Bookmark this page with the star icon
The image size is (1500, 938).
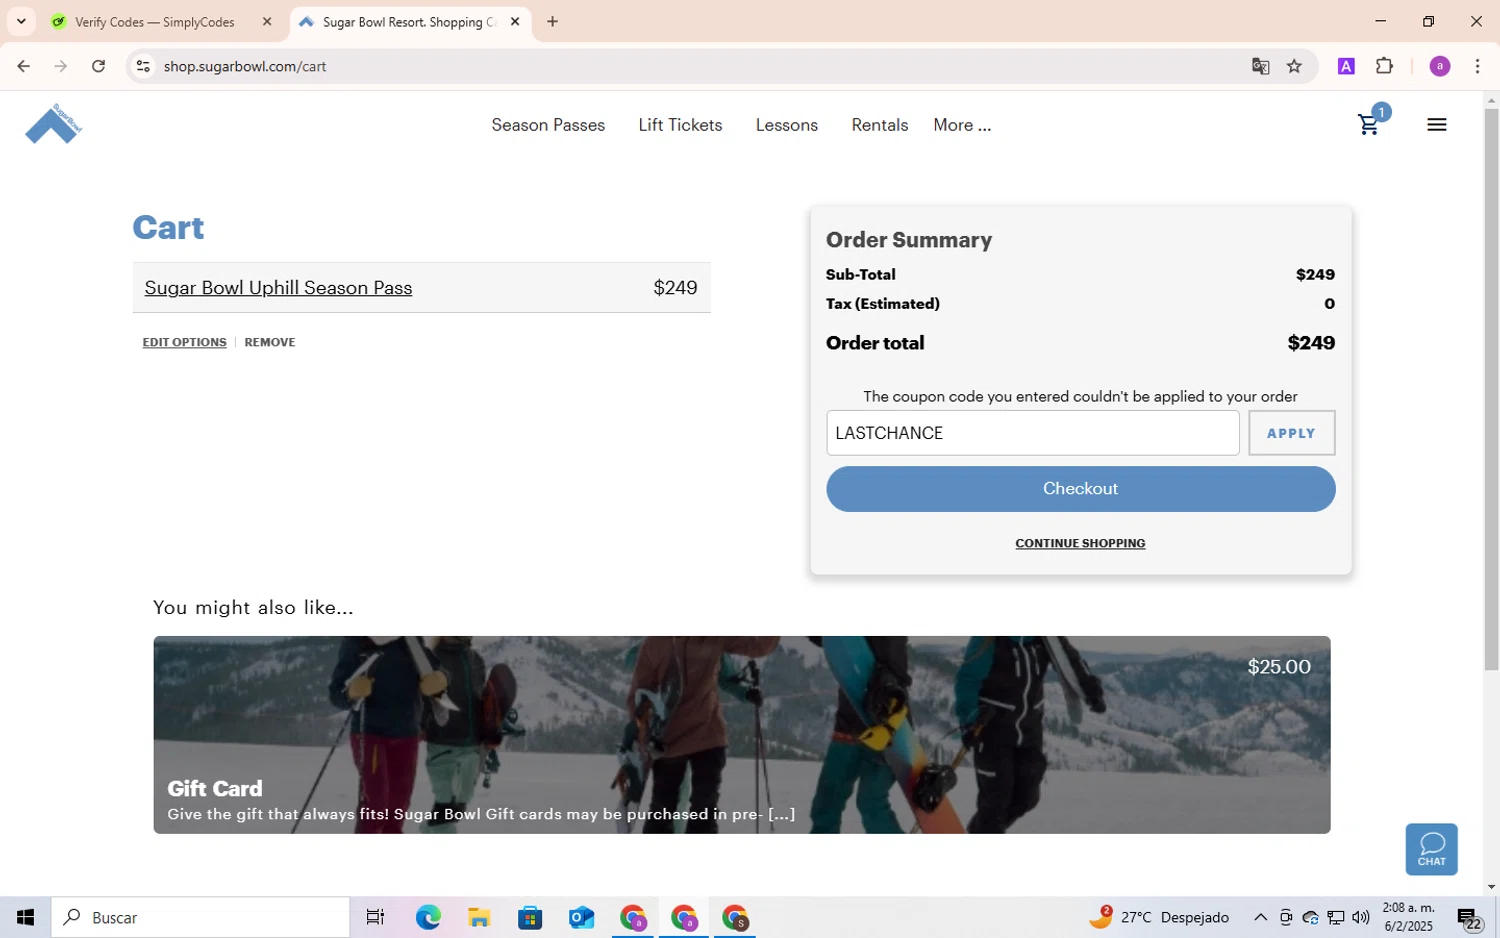pyautogui.click(x=1294, y=66)
